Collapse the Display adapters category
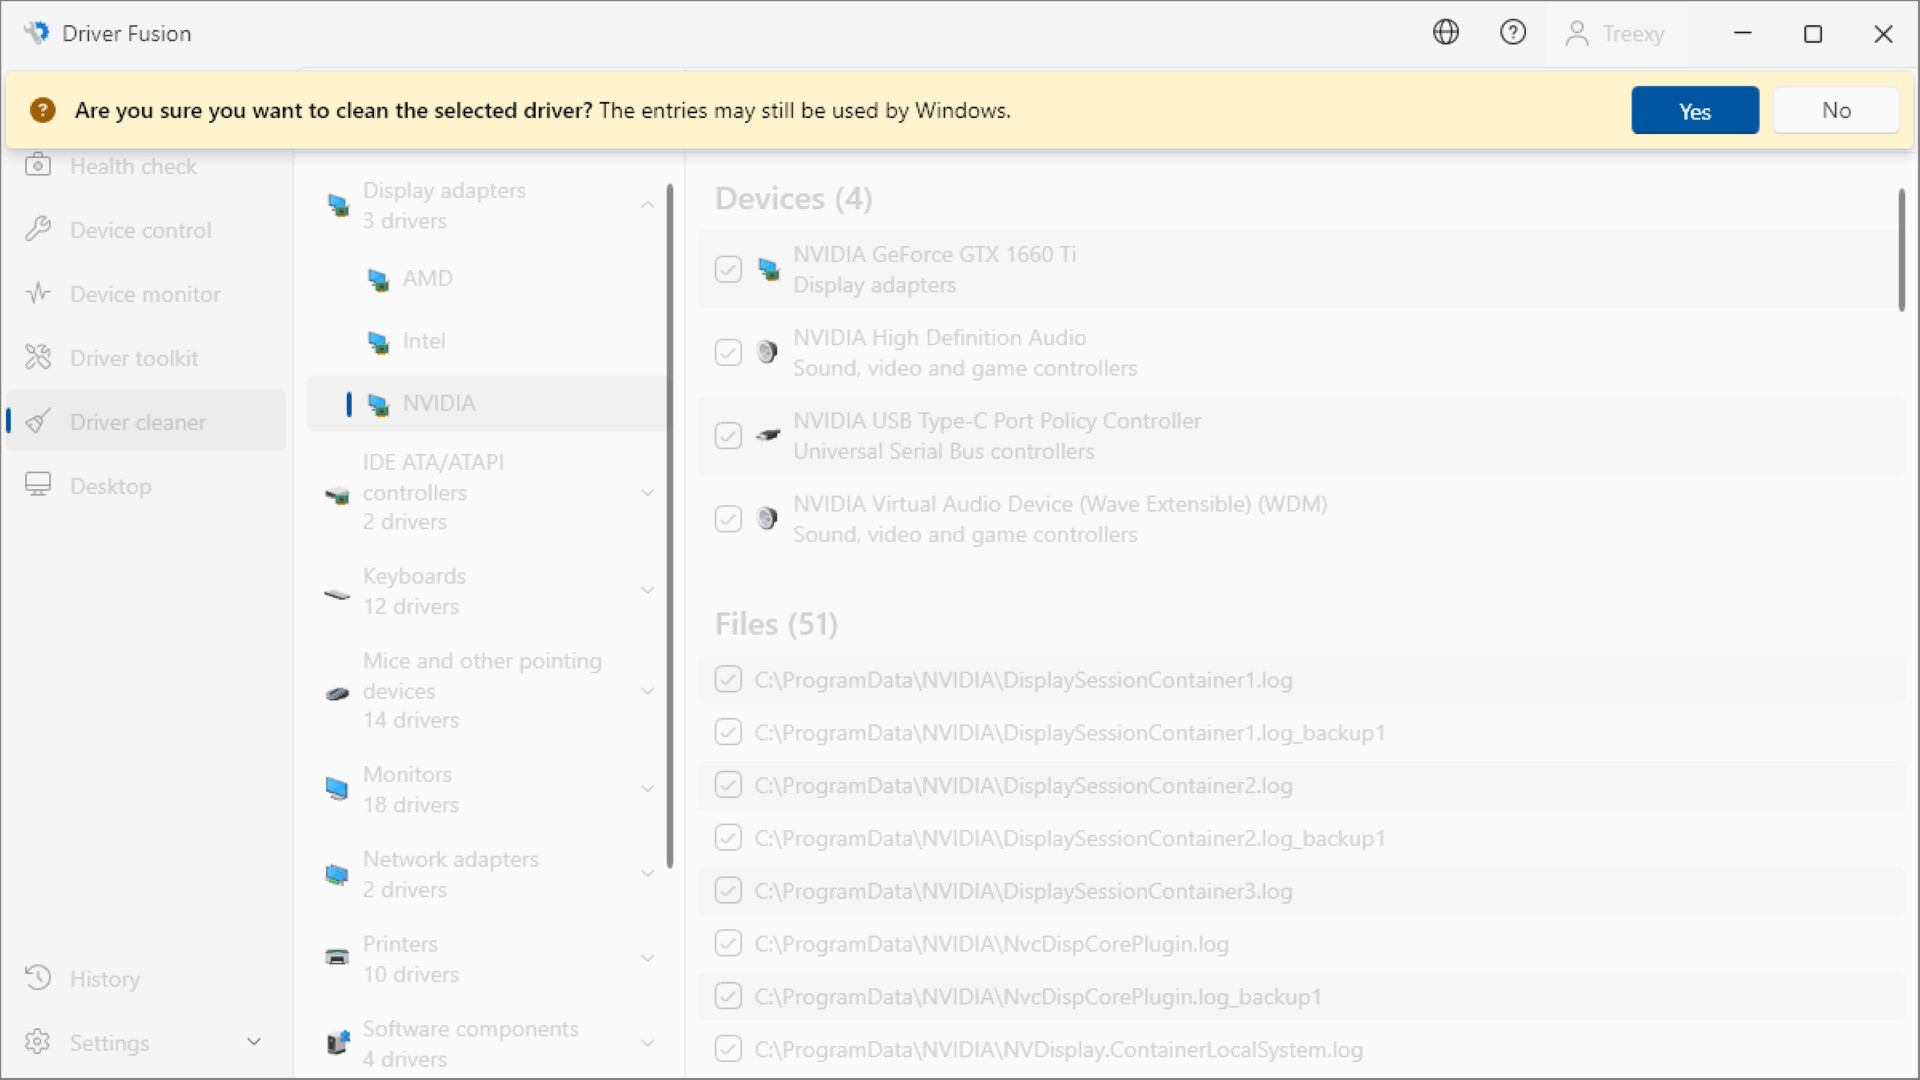Image resolution: width=1920 pixels, height=1080 pixels. pyautogui.click(x=647, y=204)
